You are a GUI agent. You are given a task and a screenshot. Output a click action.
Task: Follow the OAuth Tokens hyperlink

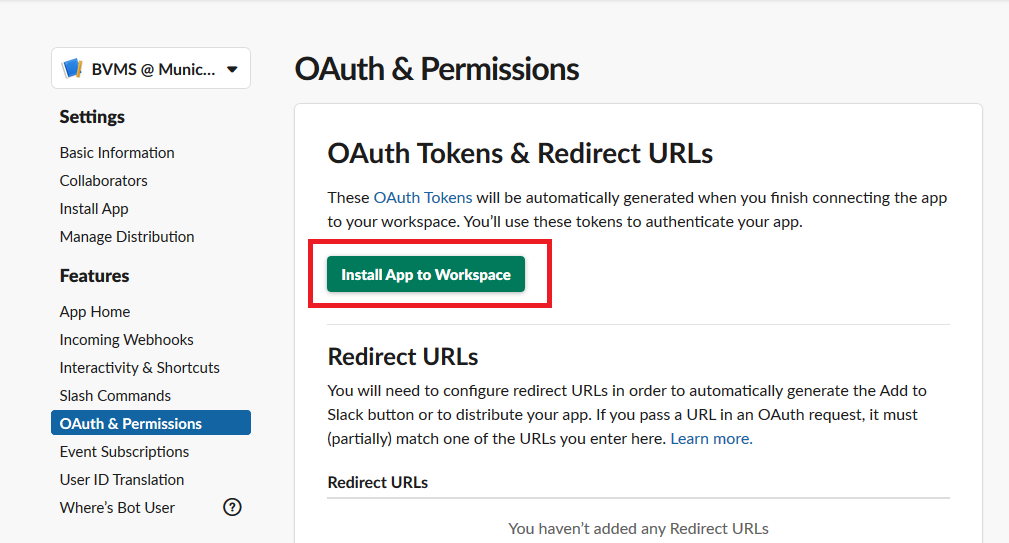[422, 198]
